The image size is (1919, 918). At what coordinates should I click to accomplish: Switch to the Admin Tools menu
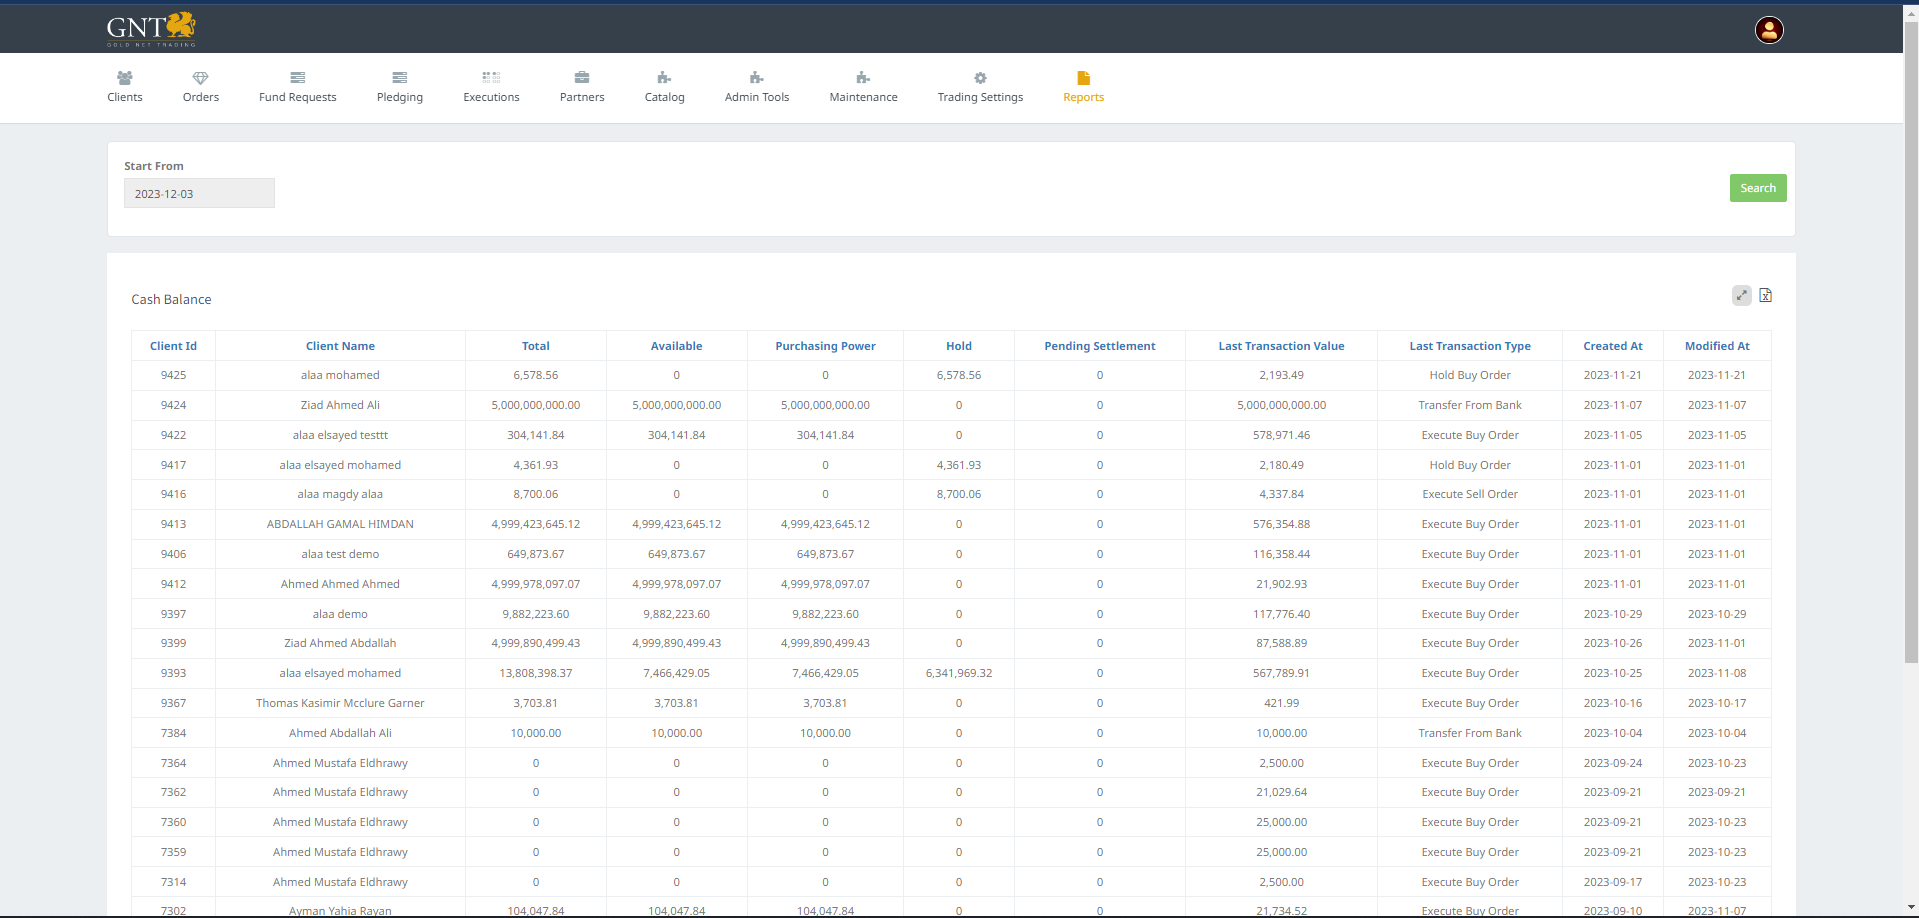point(756,88)
